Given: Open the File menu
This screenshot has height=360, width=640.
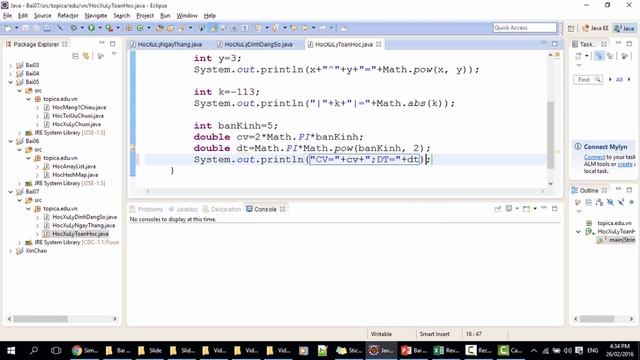Looking at the screenshot, I should coord(7,16).
